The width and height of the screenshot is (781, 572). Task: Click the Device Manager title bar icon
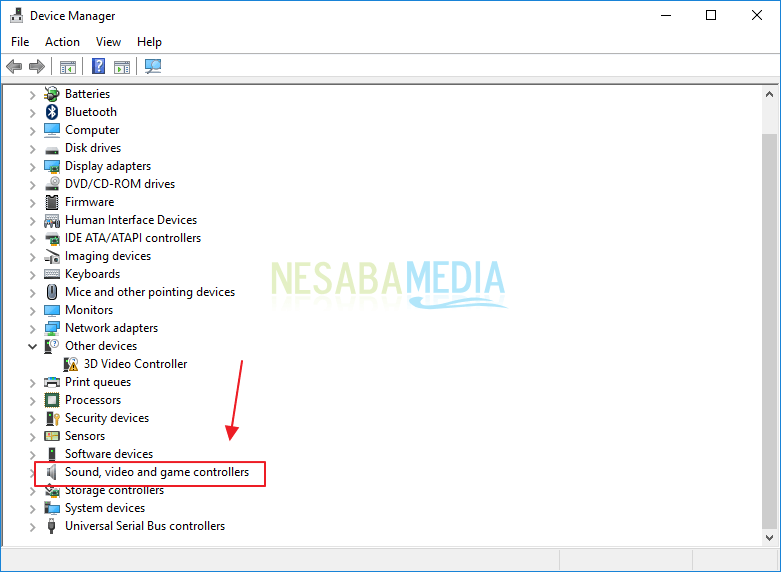tap(16, 15)
